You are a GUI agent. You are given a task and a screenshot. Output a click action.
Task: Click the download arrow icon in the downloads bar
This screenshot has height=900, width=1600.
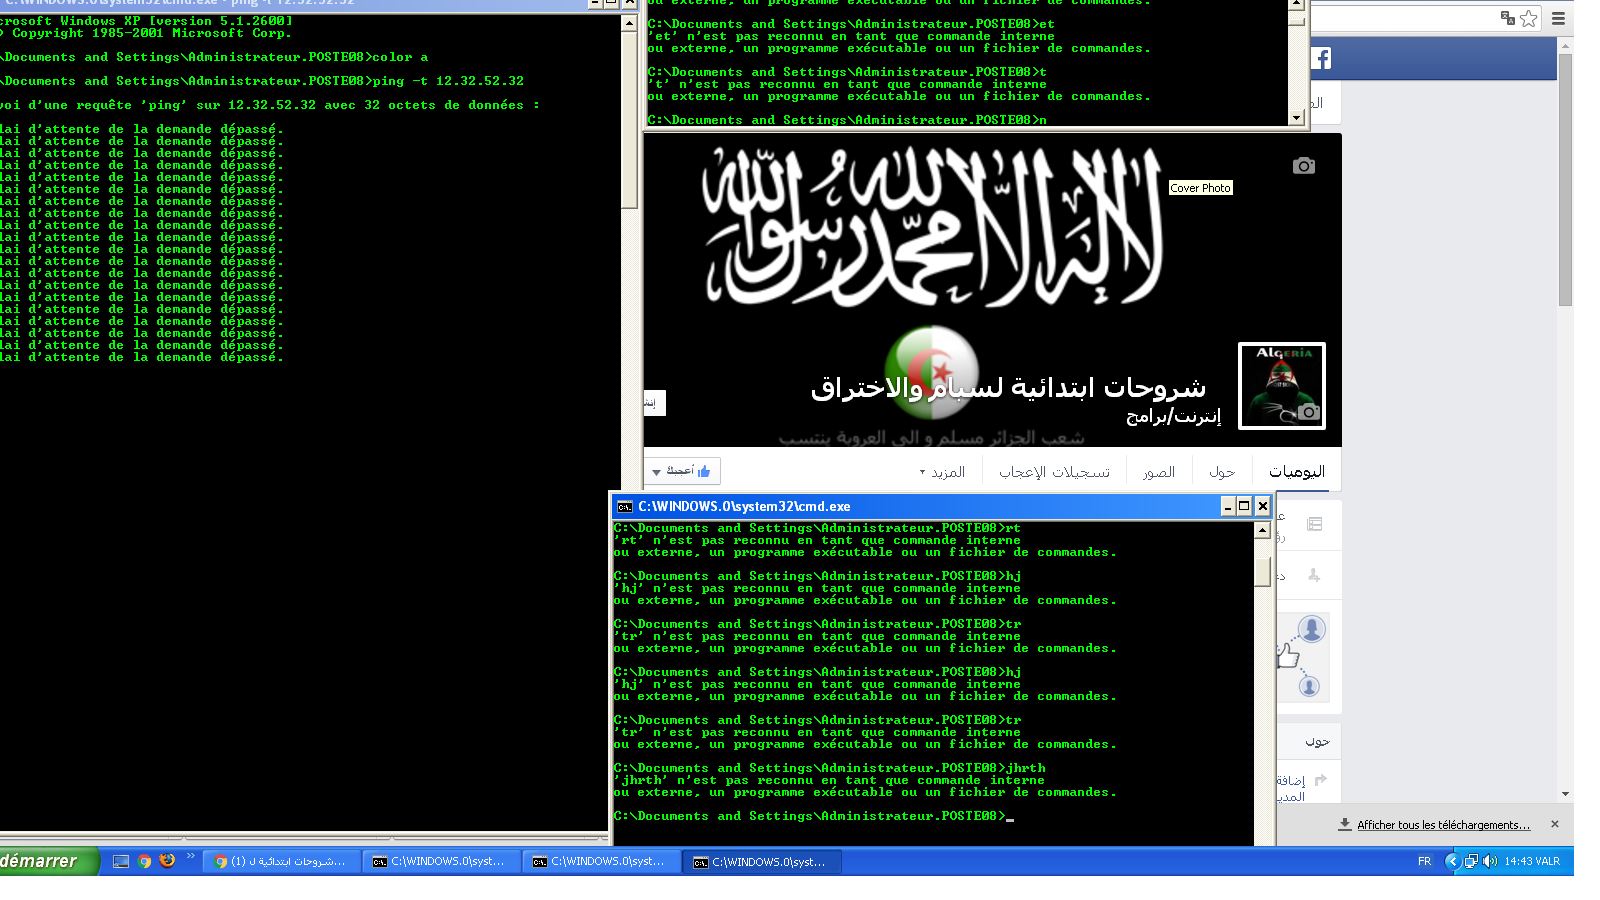point(1345,825)
